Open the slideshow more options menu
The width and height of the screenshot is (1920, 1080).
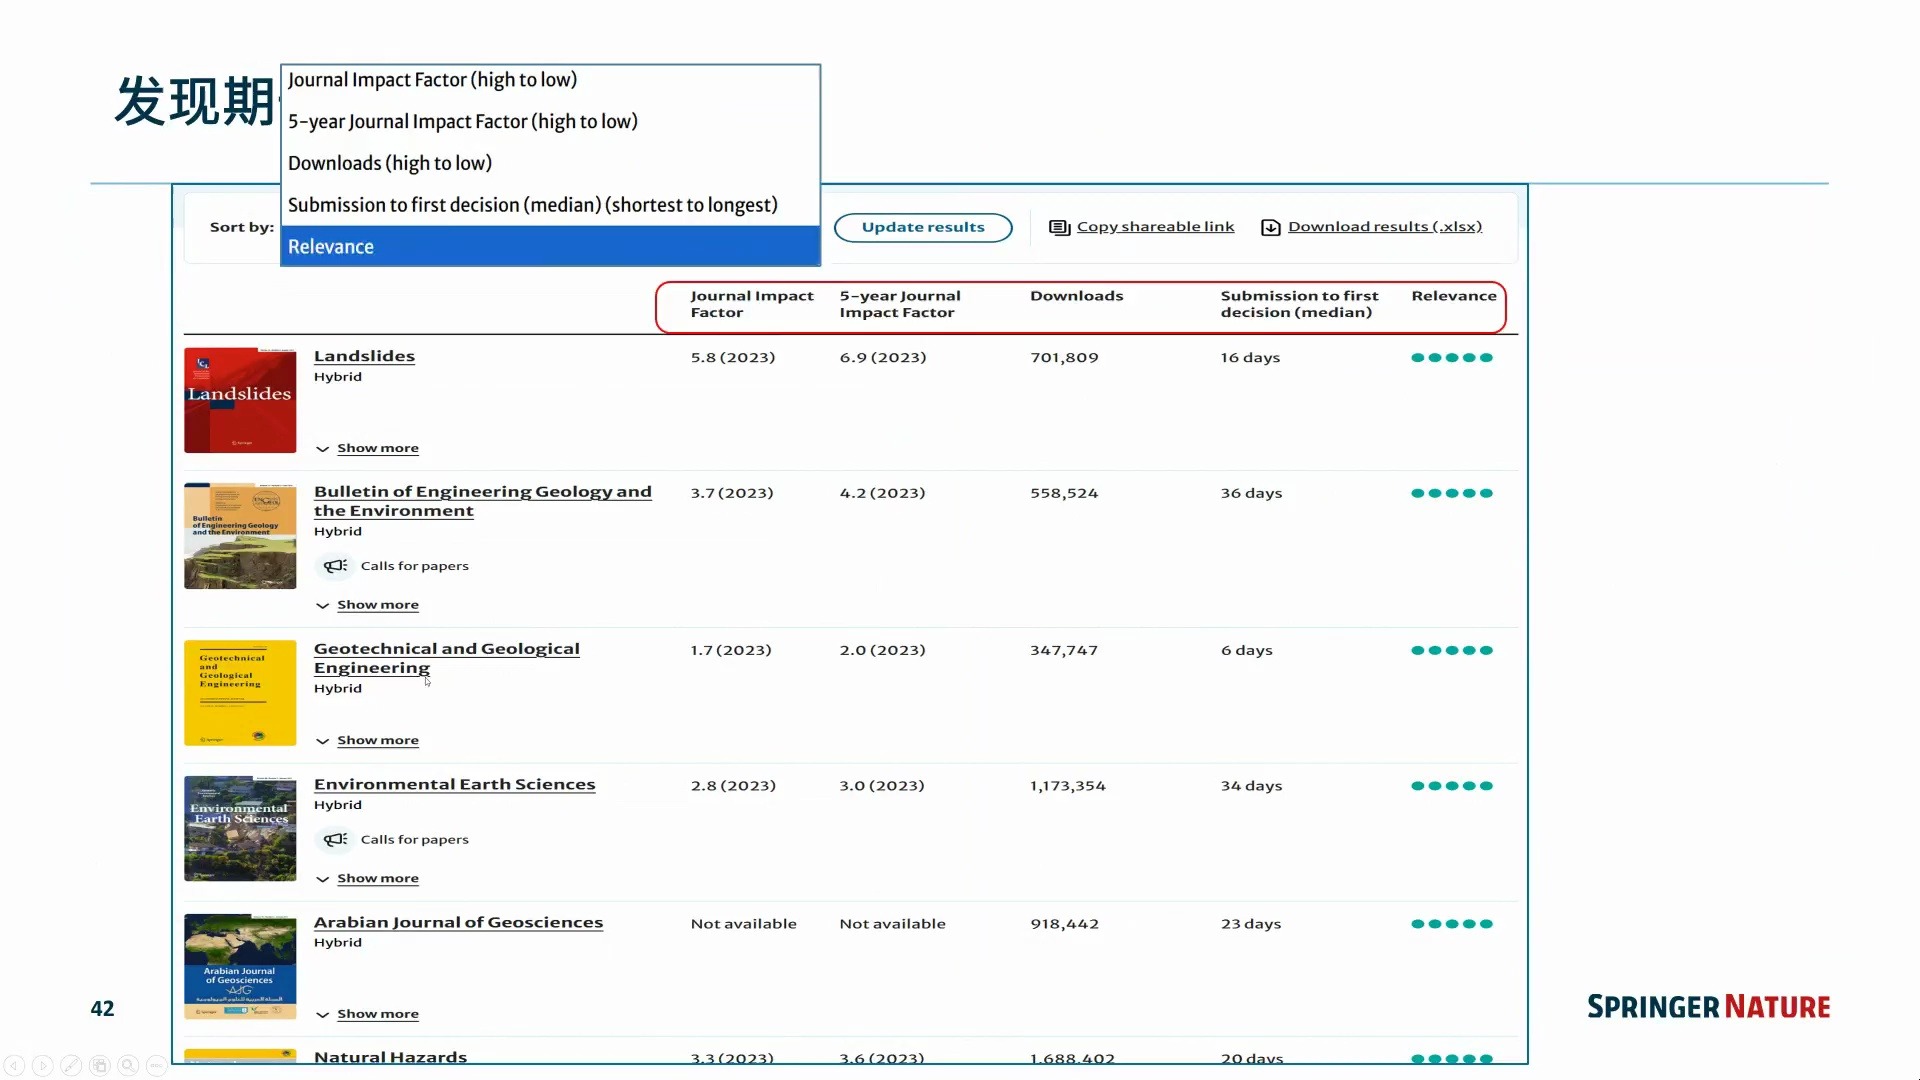click(x=157, y=1066)
